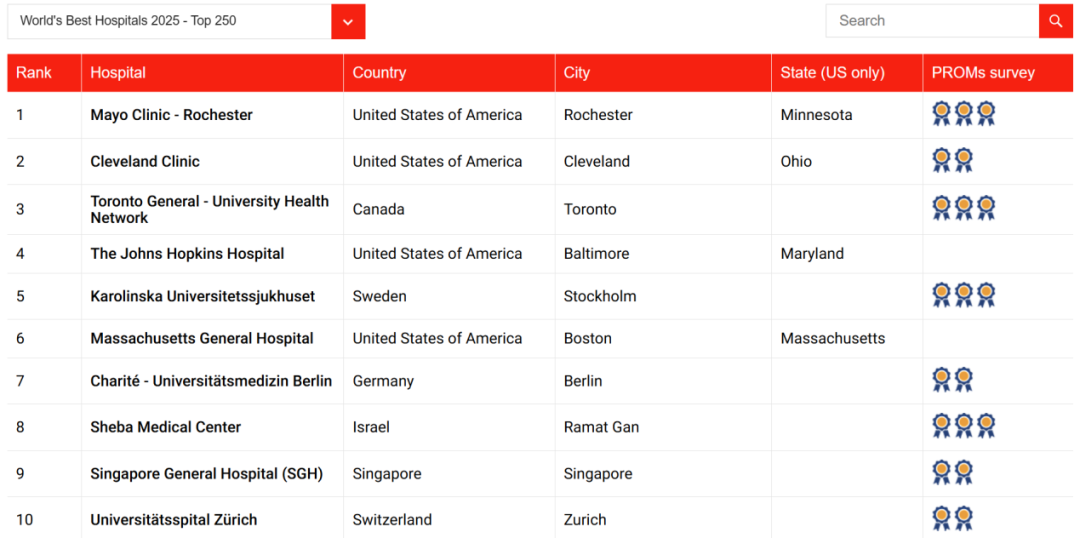The image size is (1080, 538).
Task: Open Mayo Clinic - Rochester entry
Action: 171,115
